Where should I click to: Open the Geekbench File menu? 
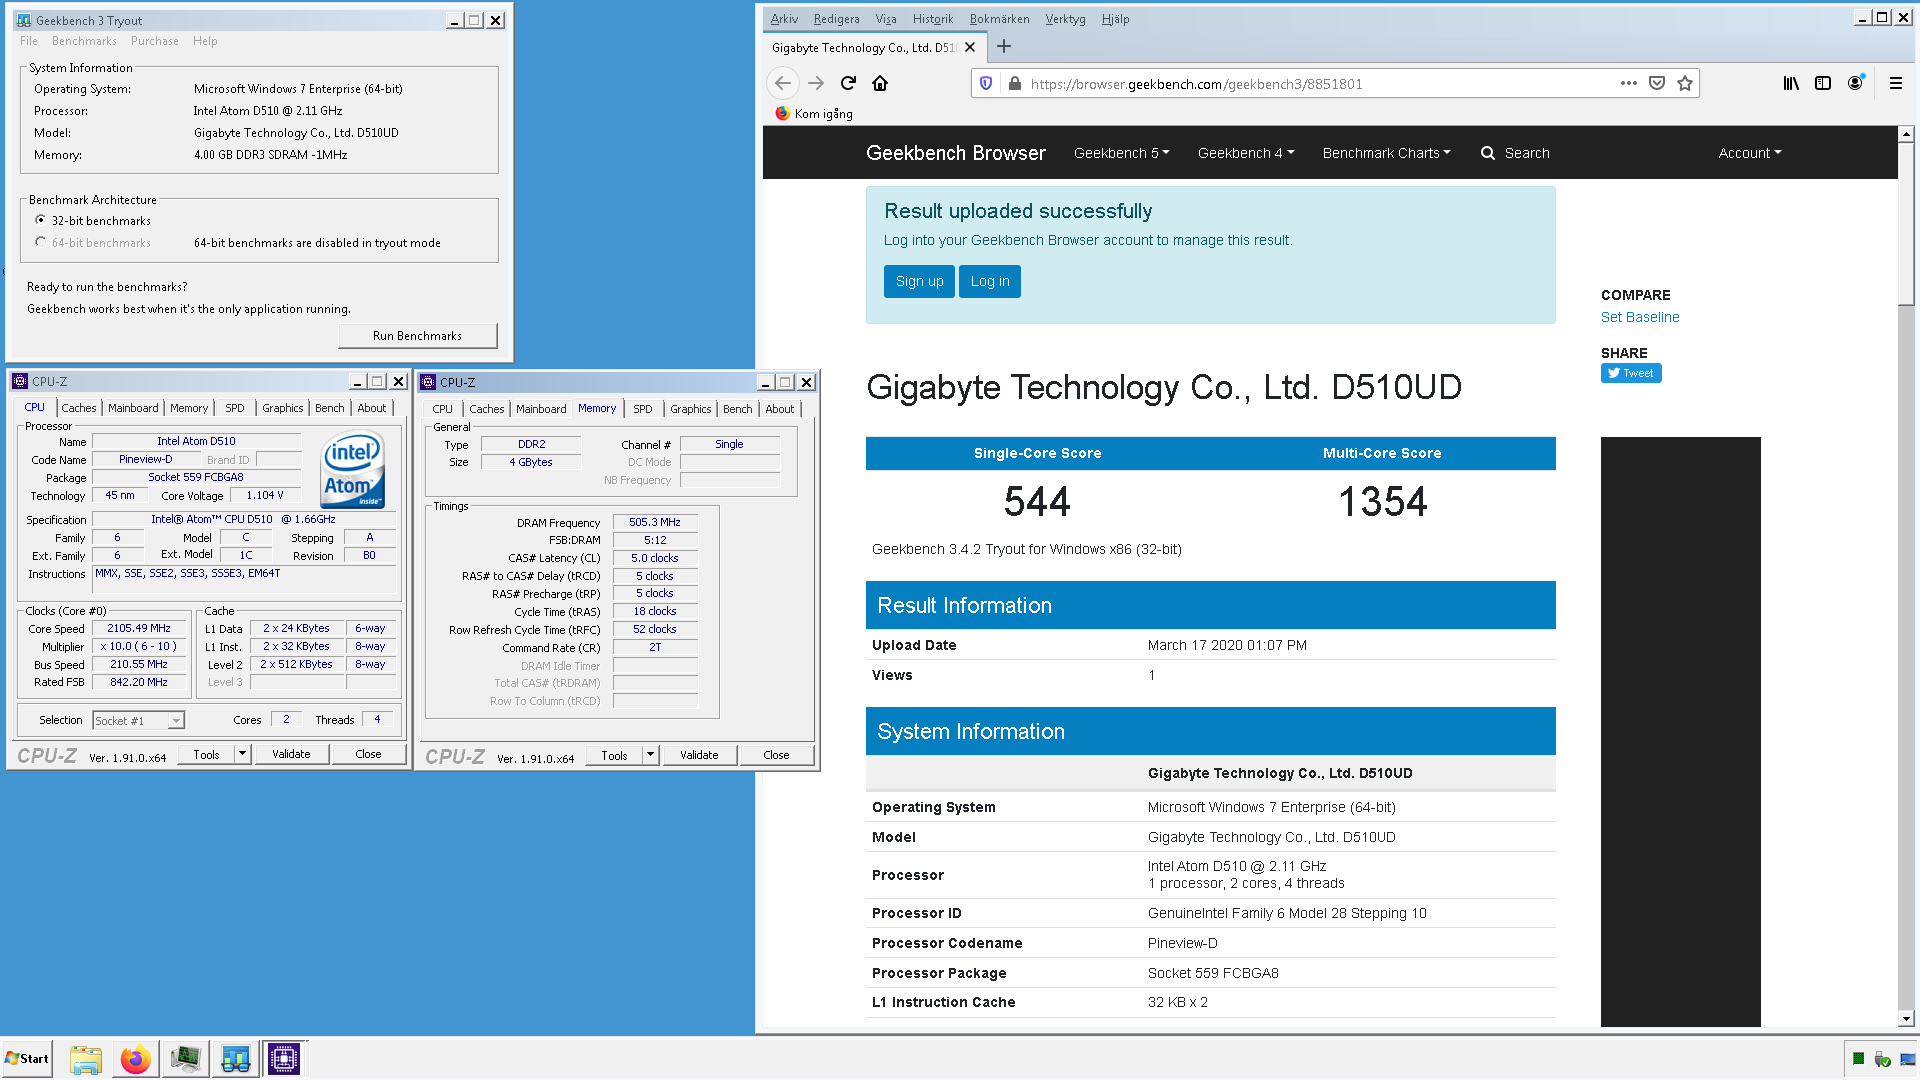pyautogui.click(x=28, y=41)
